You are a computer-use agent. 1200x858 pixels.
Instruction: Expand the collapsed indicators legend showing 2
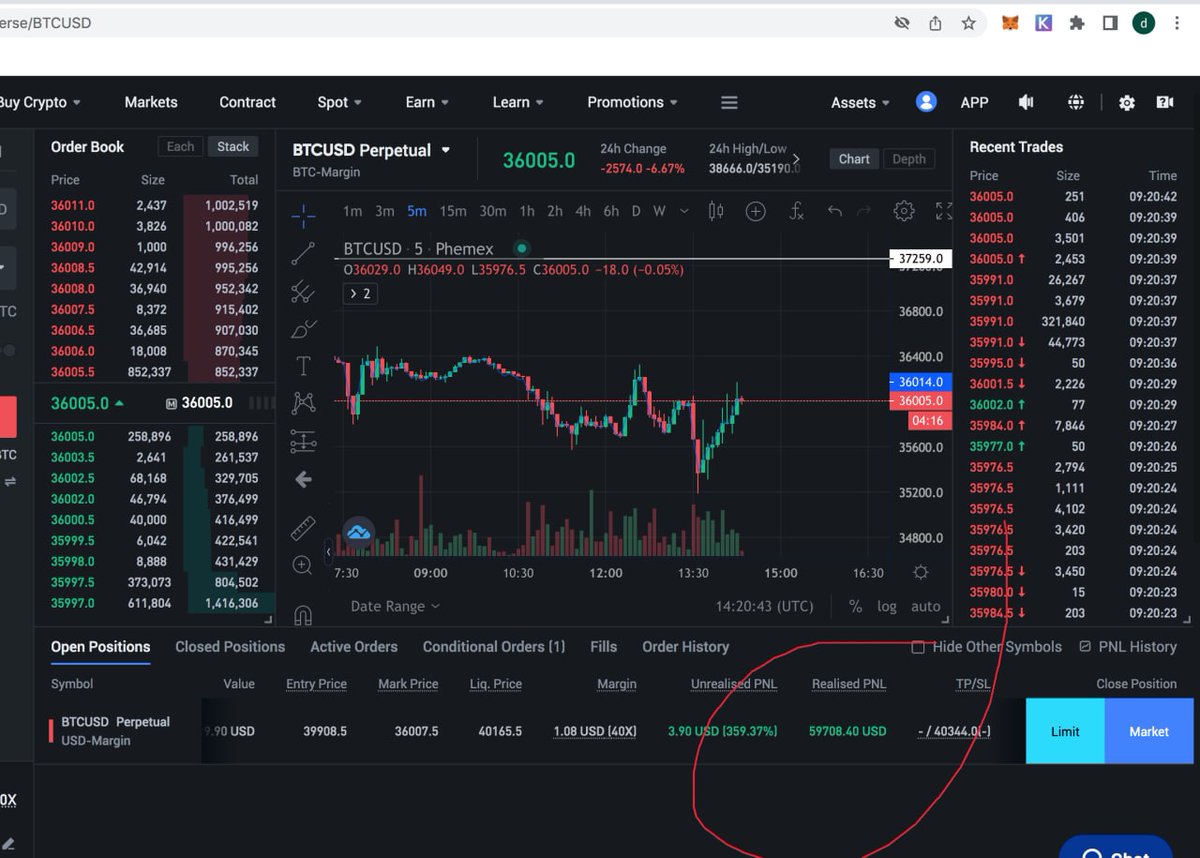click(x=360, y=293)
